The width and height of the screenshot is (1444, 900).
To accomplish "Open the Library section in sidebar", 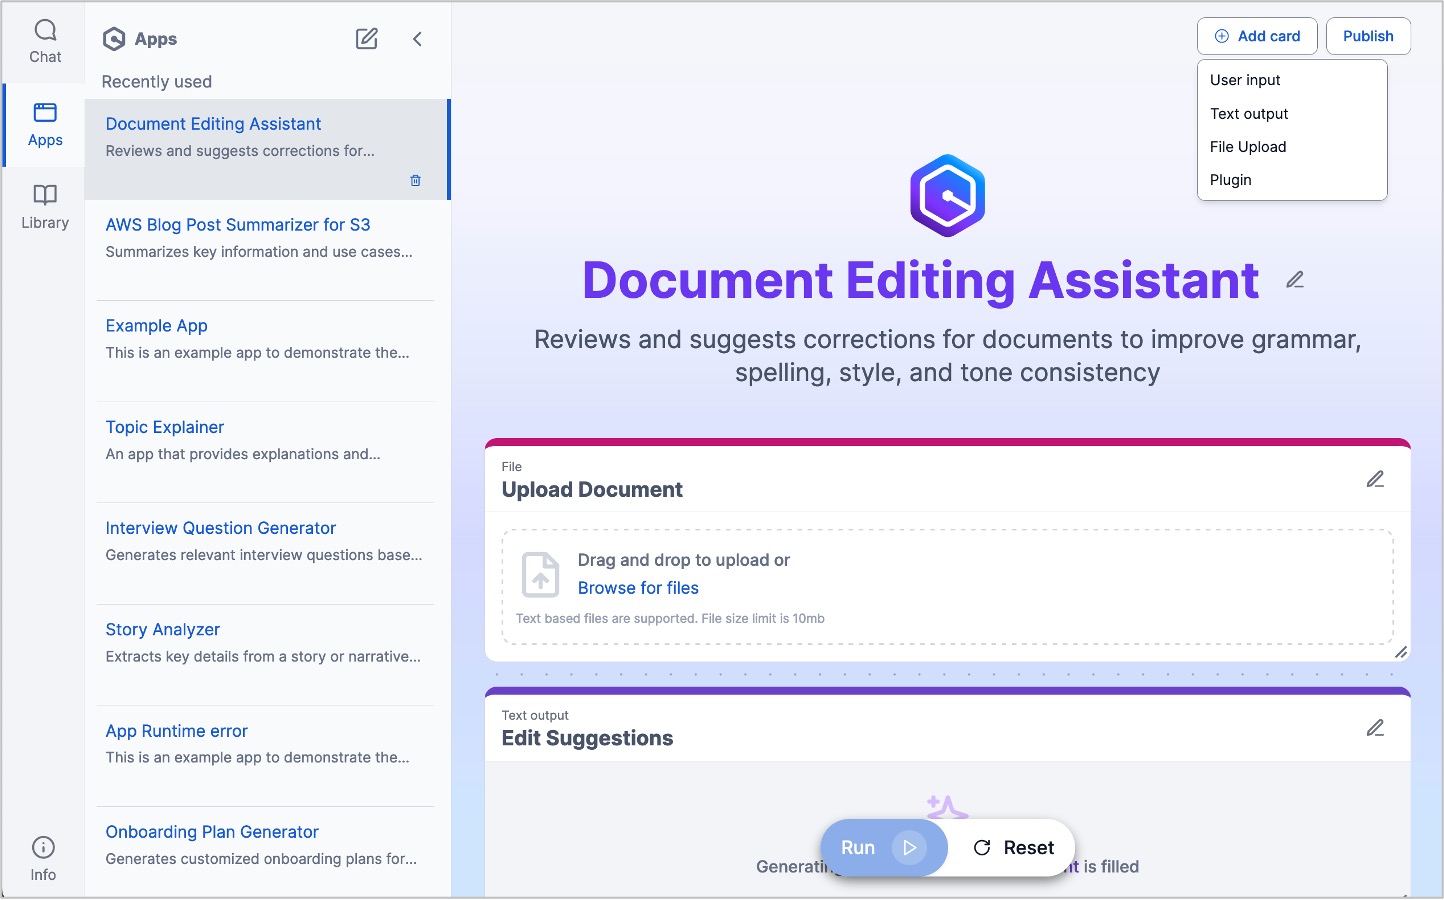I will [45, 207].
